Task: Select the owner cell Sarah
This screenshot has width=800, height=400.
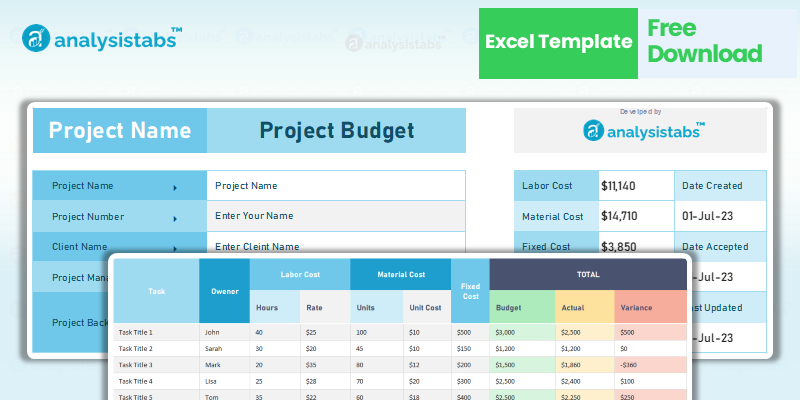Action: pyautogui.click(x=224, y=348)
